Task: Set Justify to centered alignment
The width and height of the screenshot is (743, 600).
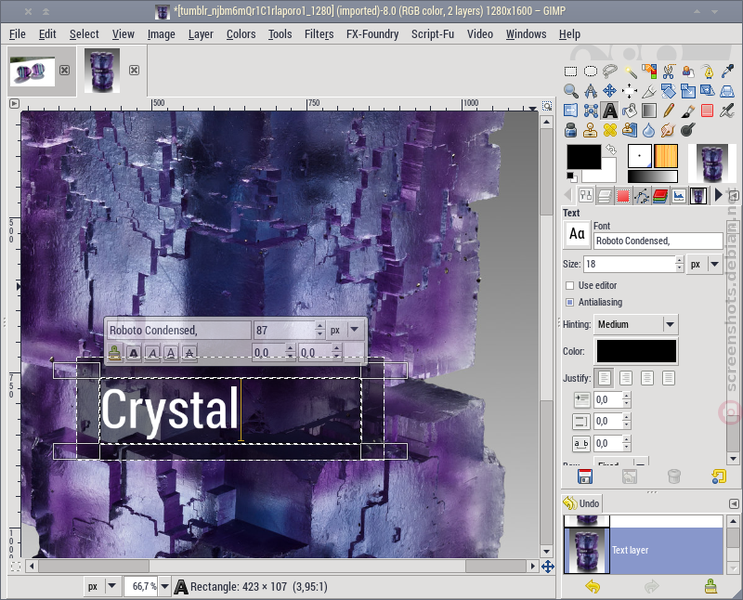Action: pyautogui.click(x=647, y=378)
